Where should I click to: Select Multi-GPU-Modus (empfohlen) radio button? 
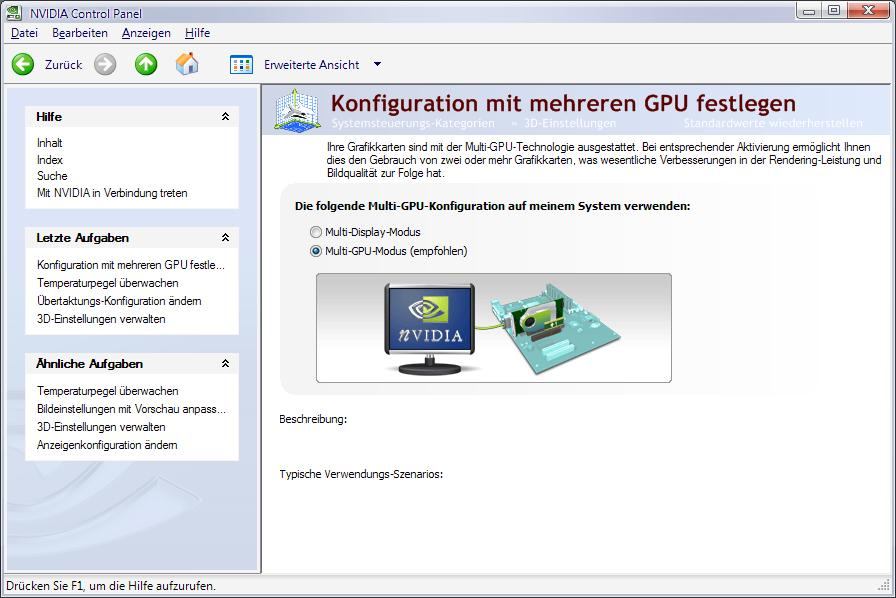pyautogui.click(x=315, y=251)
